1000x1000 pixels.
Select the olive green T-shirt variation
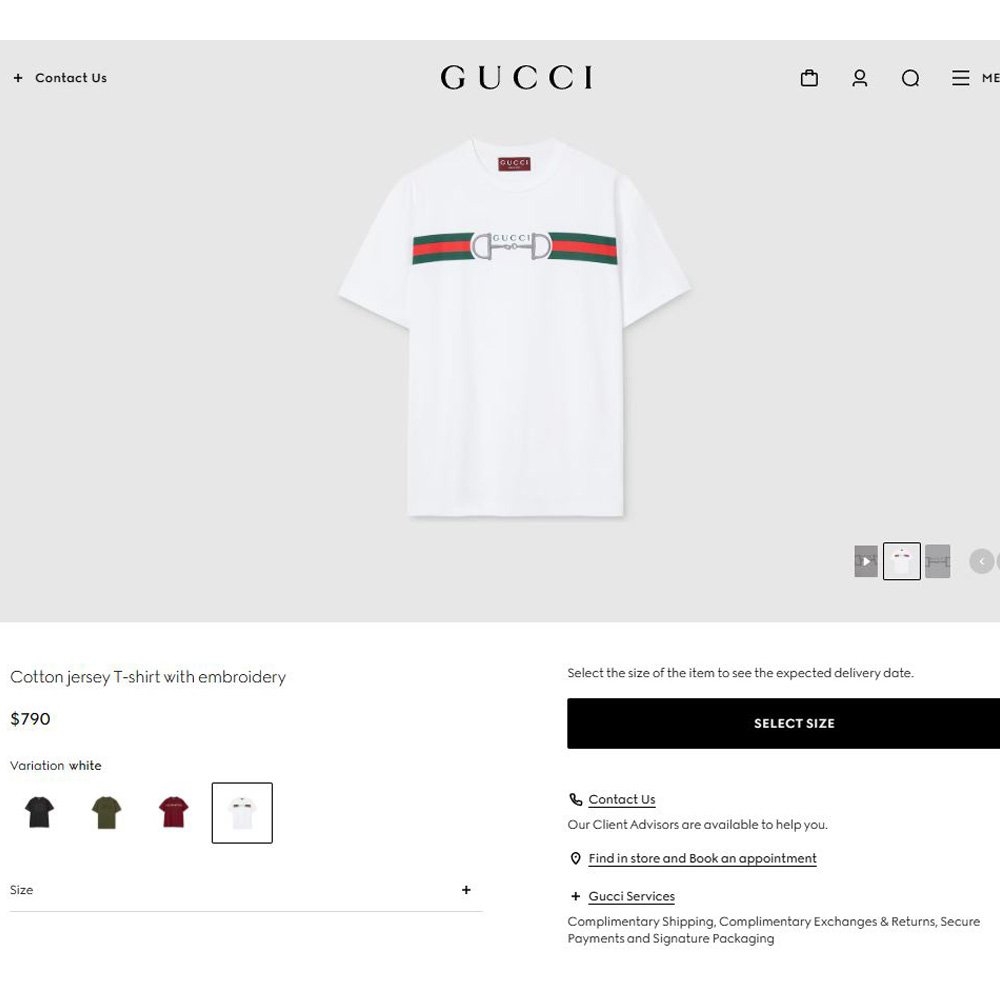click(107, 812)
